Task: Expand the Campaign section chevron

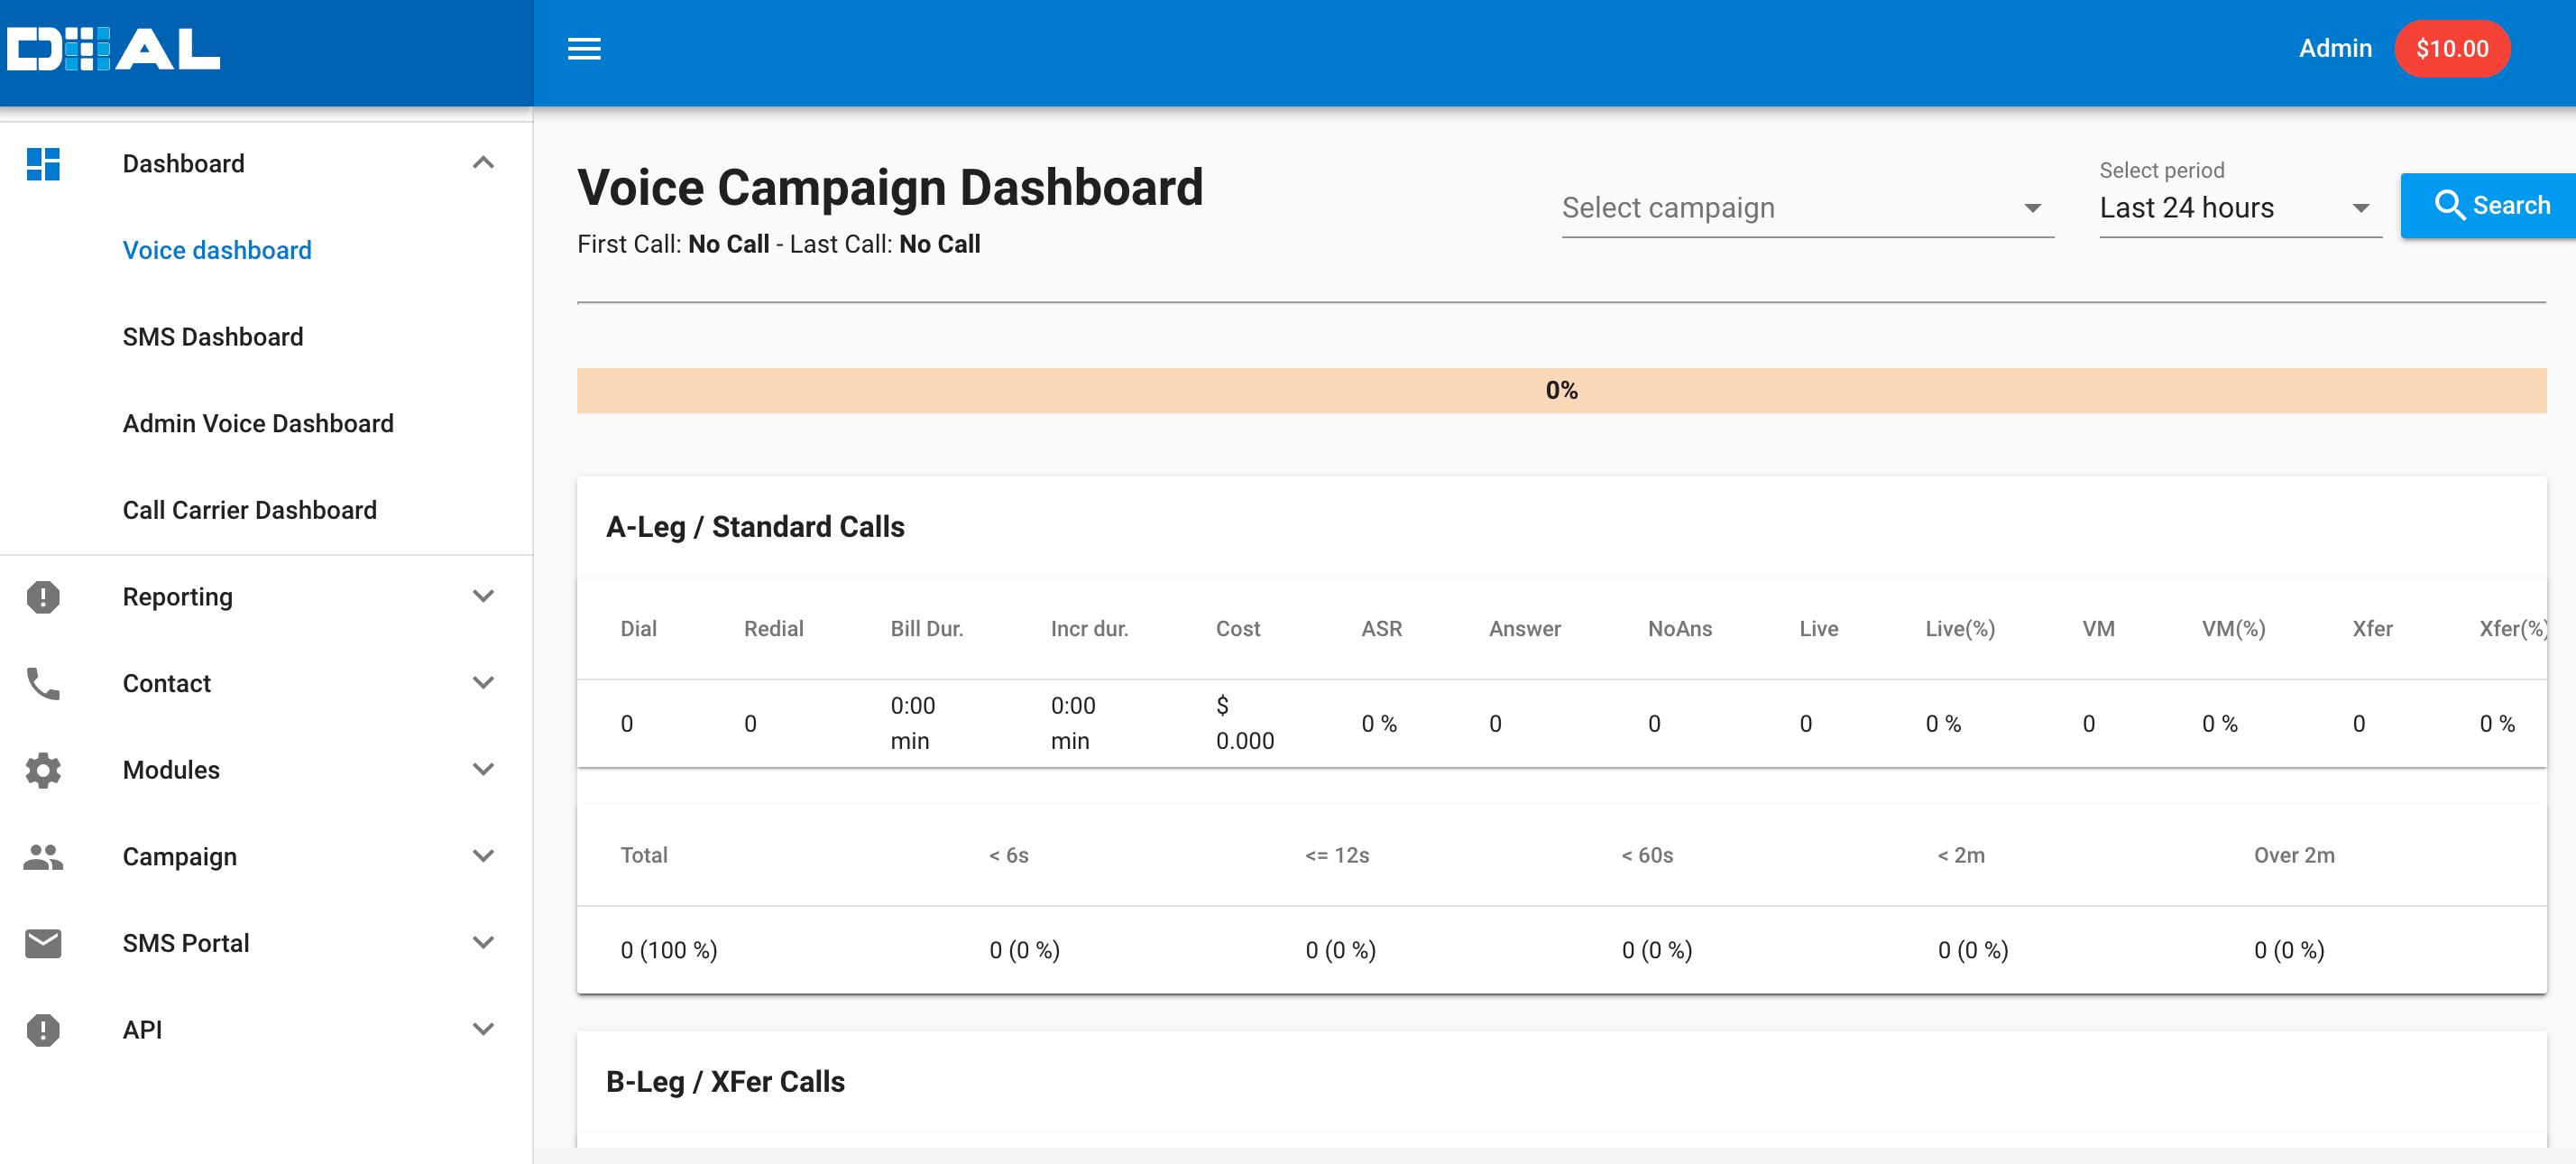Action: click(x=483, y=857)
